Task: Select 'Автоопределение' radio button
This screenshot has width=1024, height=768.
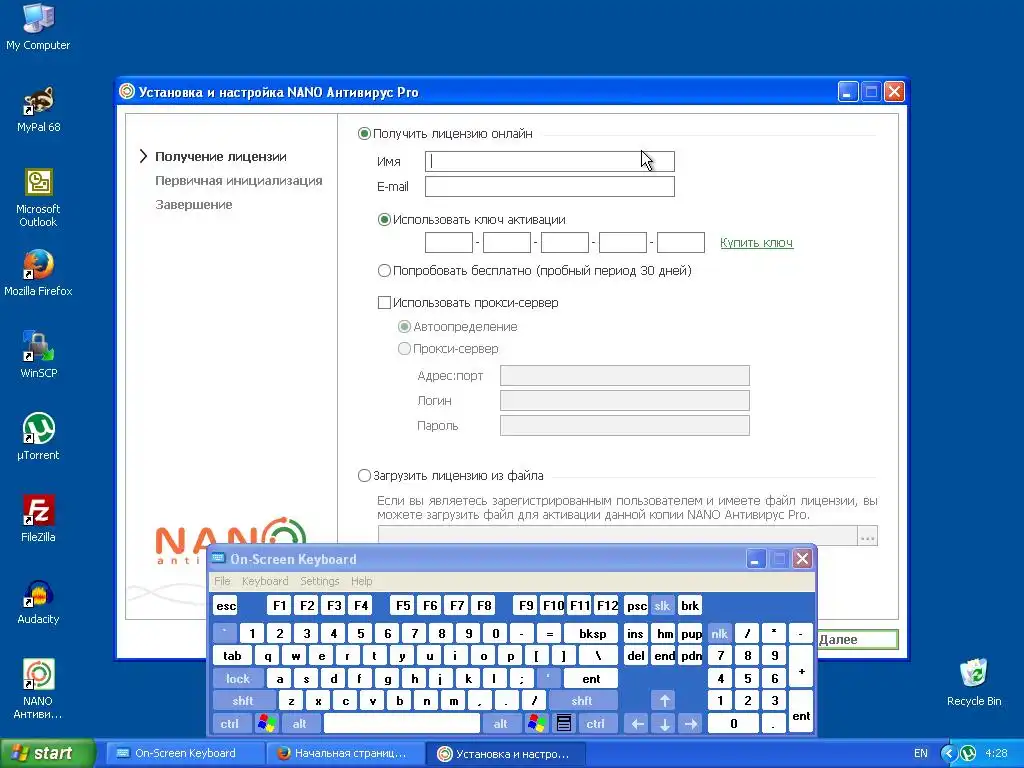Action: (405, 327)
